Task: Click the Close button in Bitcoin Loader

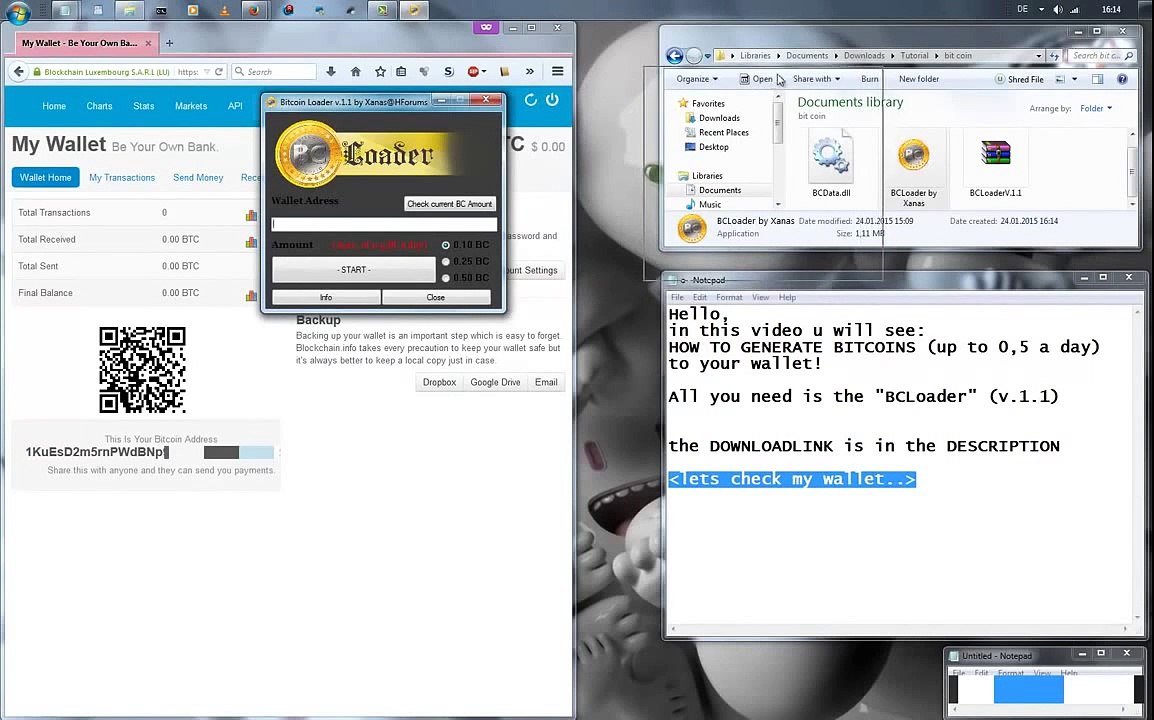Action: tap(436, 297)
